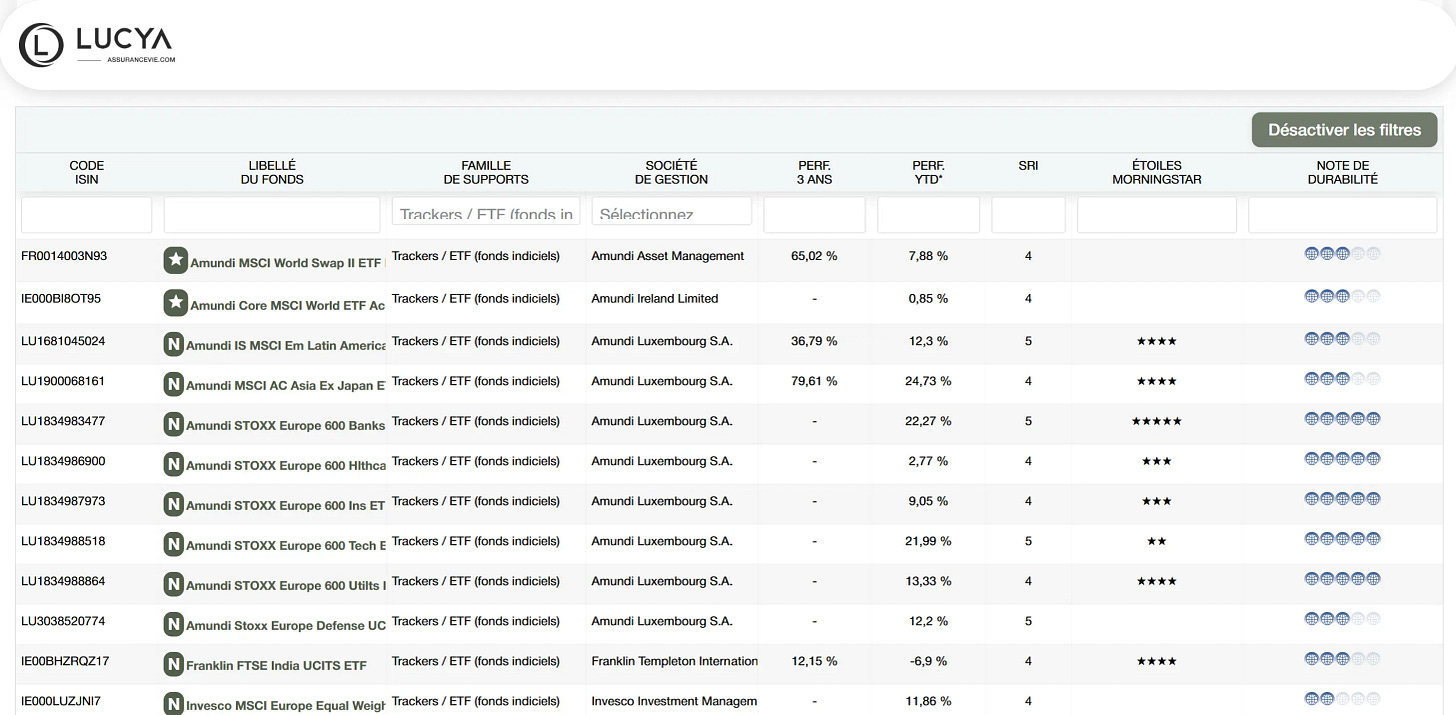This screenshot has height=715, width=1456.
Task: Sort by Code ISIN column header
Action: (x=87, y=172)
